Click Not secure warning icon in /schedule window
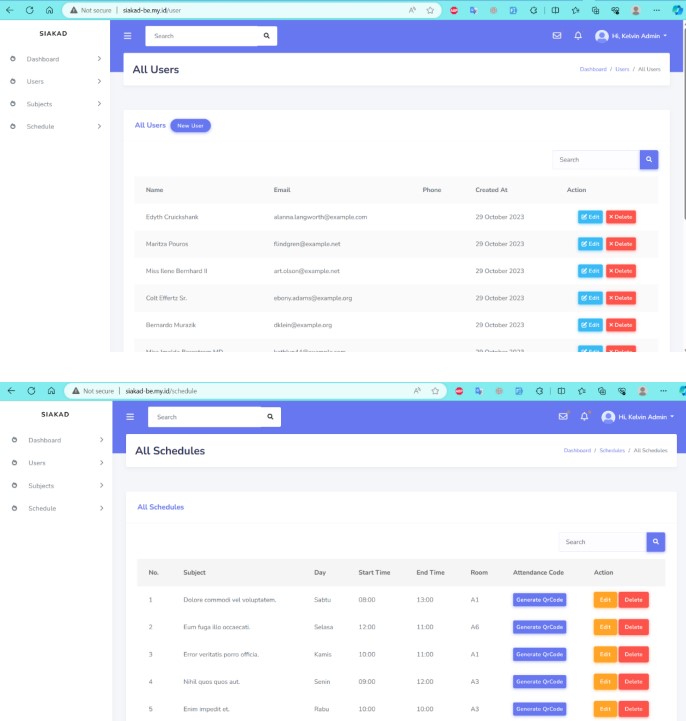Screen dimensions: 686x721 (x=76, y=391)
